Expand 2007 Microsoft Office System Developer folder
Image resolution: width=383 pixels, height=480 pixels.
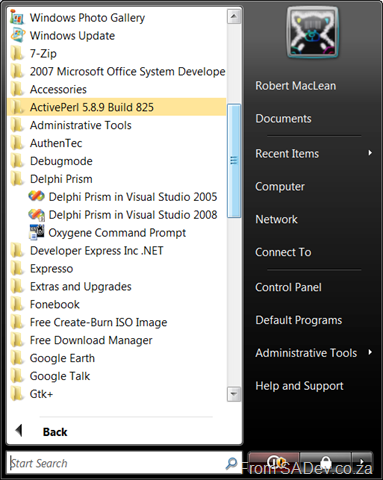(116, 71)
